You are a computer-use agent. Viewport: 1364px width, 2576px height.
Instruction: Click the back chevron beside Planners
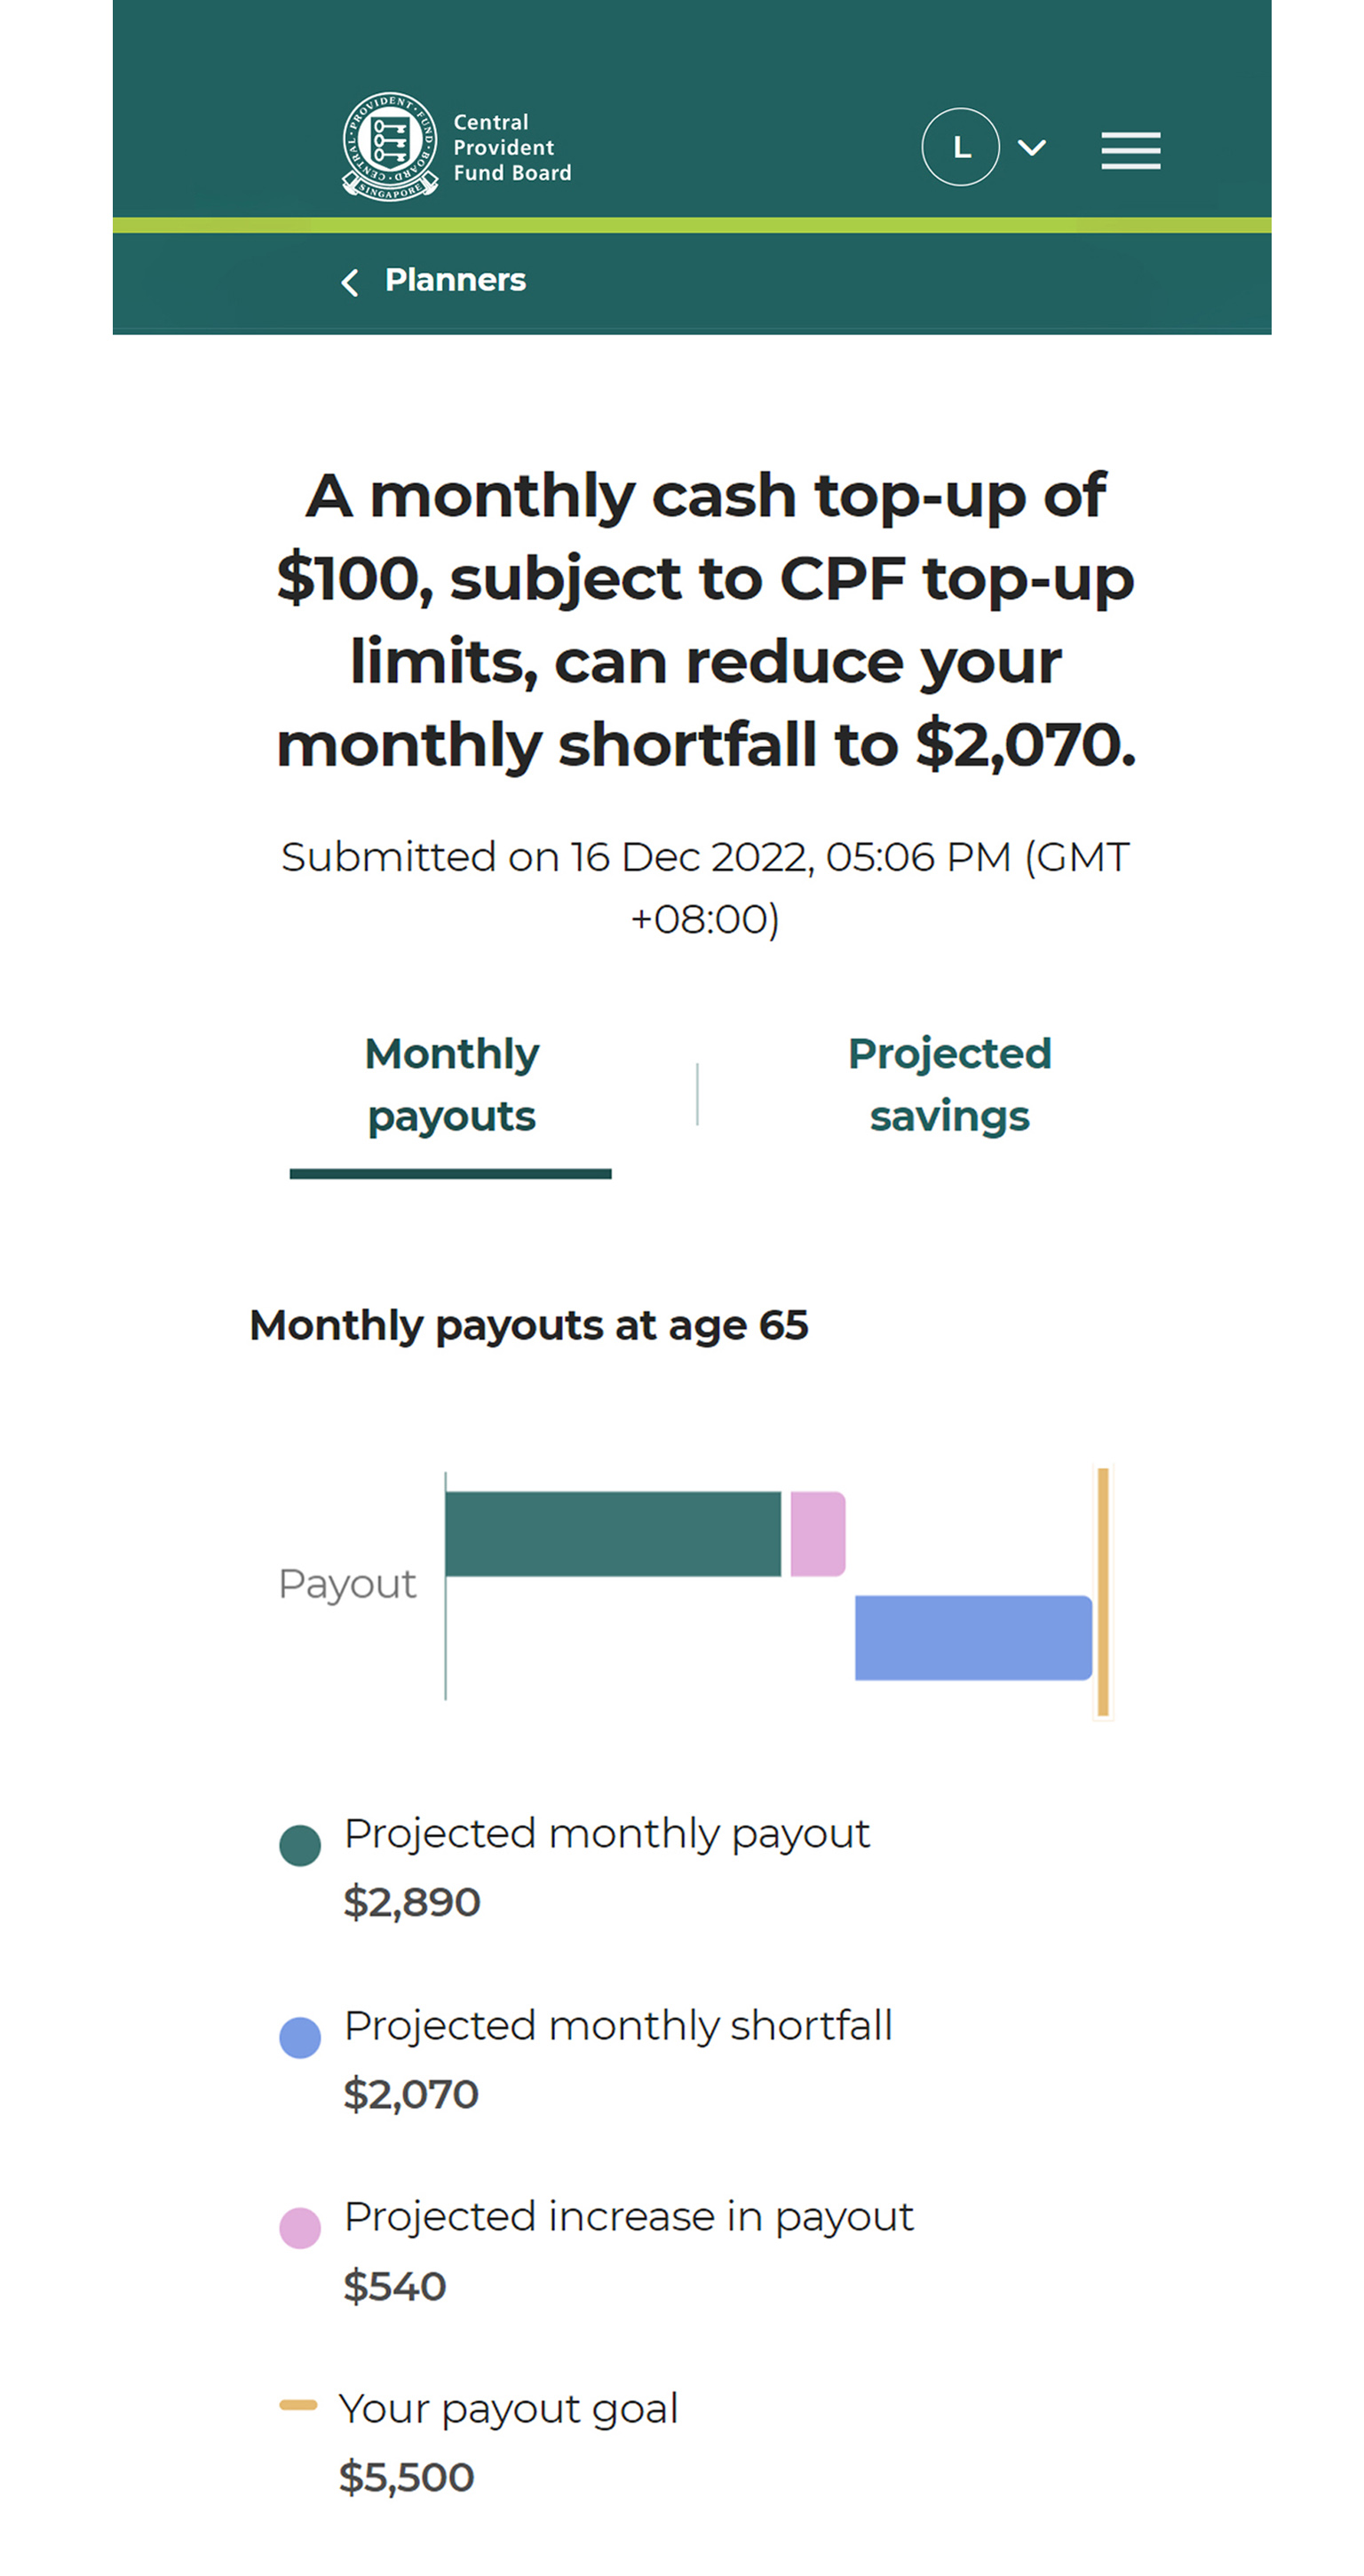(349, 280)
